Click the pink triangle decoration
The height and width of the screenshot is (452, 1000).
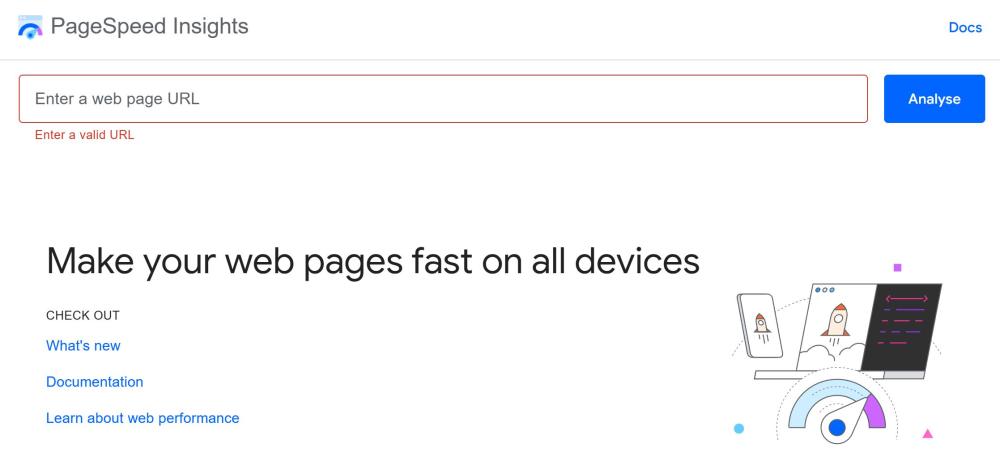[x=928, y=433]
